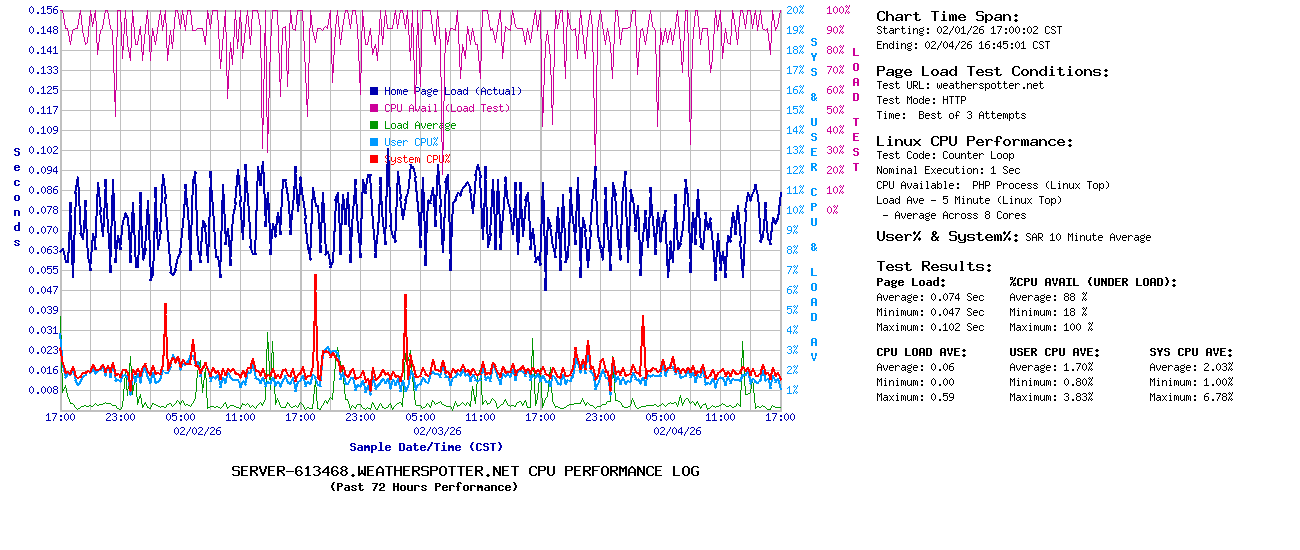This screenshot has height=550, width=1300.
Task: Click the 02/04/26 date label on the x-axis
Action: point(678,431)
